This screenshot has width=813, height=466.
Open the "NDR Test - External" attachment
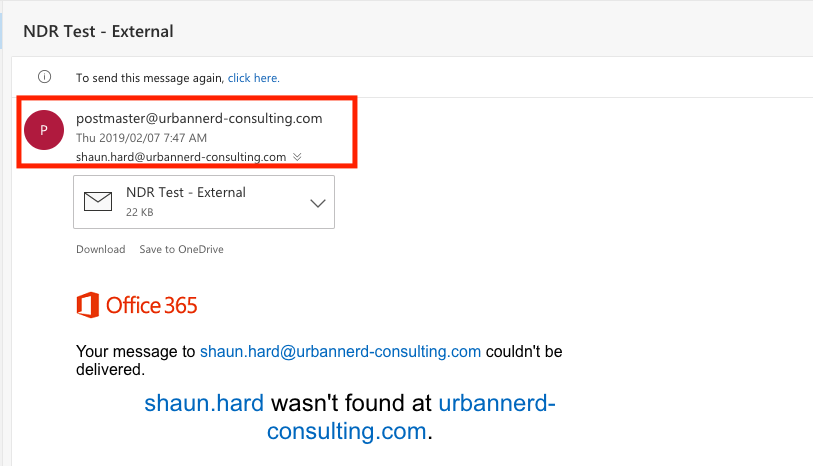tap(186, 192)
